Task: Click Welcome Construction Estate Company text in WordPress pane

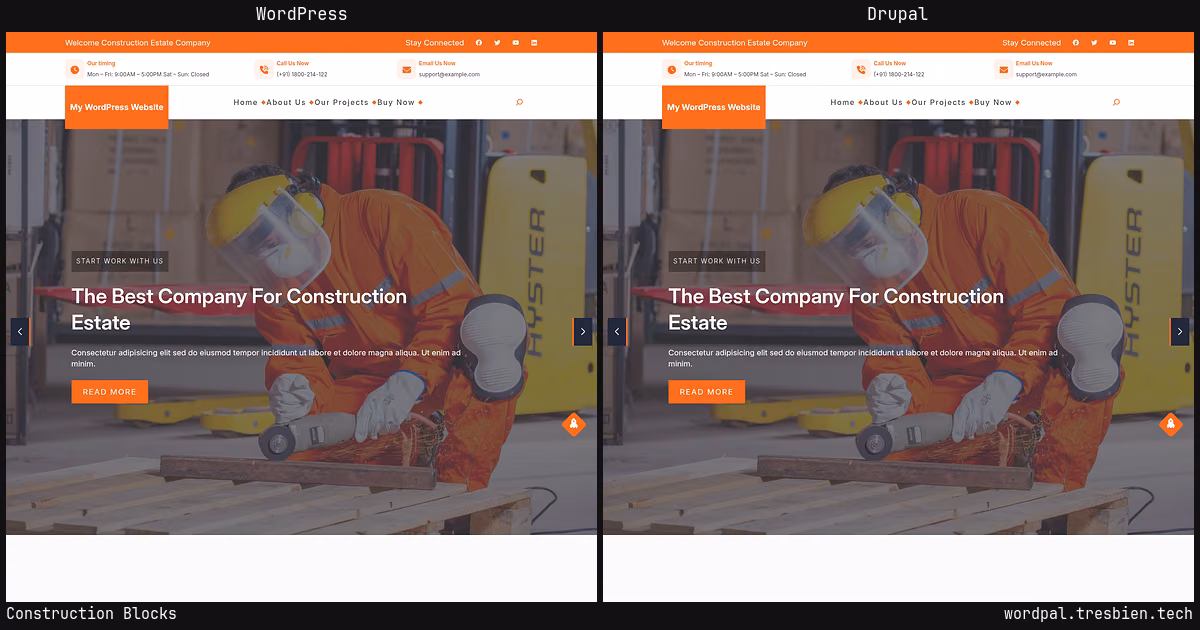Action: 138,43
